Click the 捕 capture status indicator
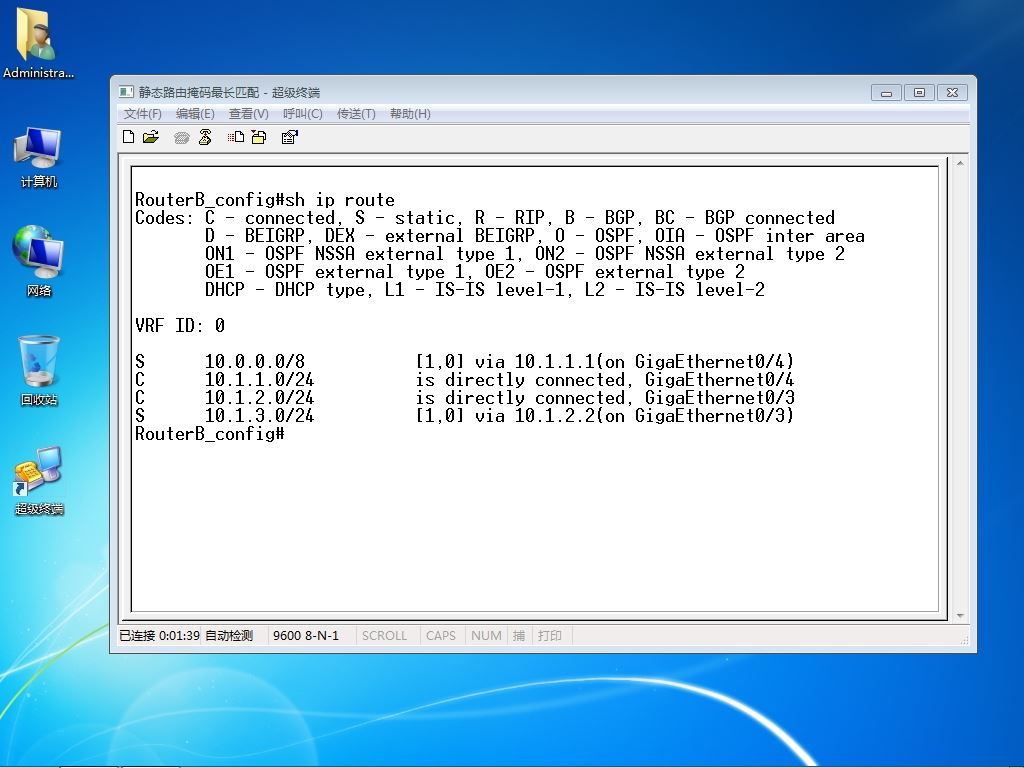The width and height of the screenshot is (1024, 768). click(519, 635)
